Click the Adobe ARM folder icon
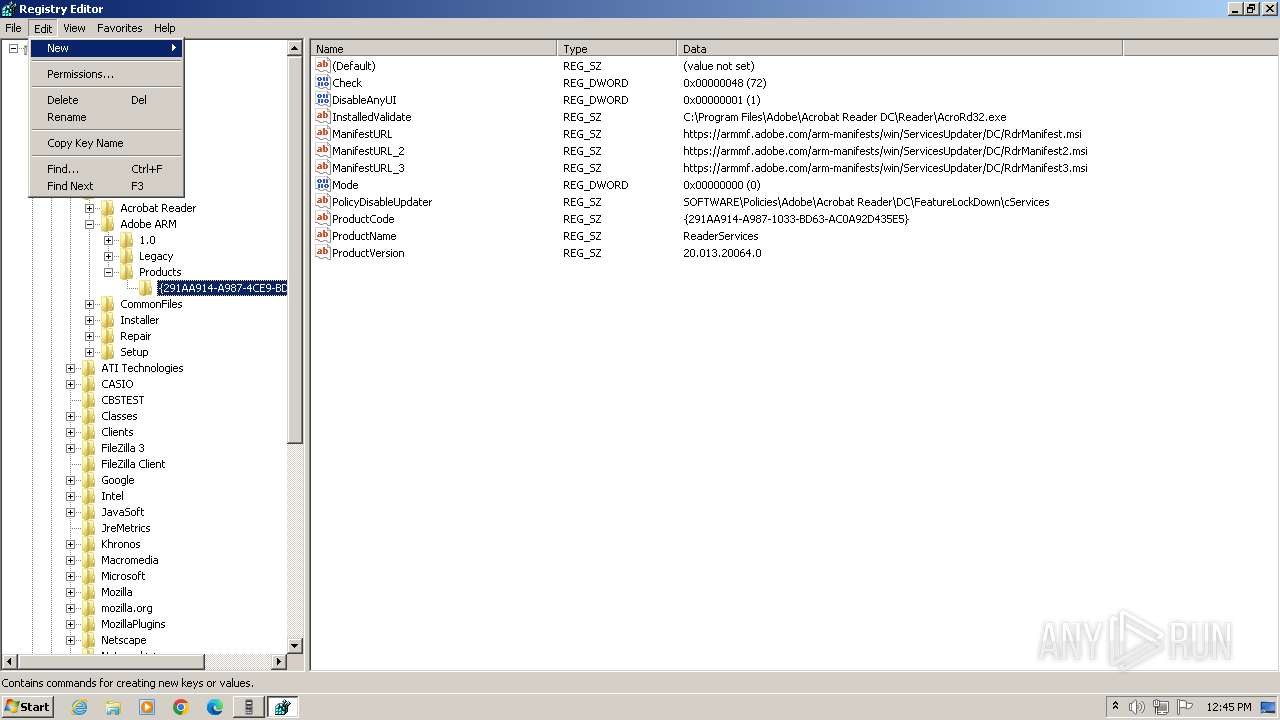Image resolution: width=1280 pixels, height=720 pixels. (107, 224)
